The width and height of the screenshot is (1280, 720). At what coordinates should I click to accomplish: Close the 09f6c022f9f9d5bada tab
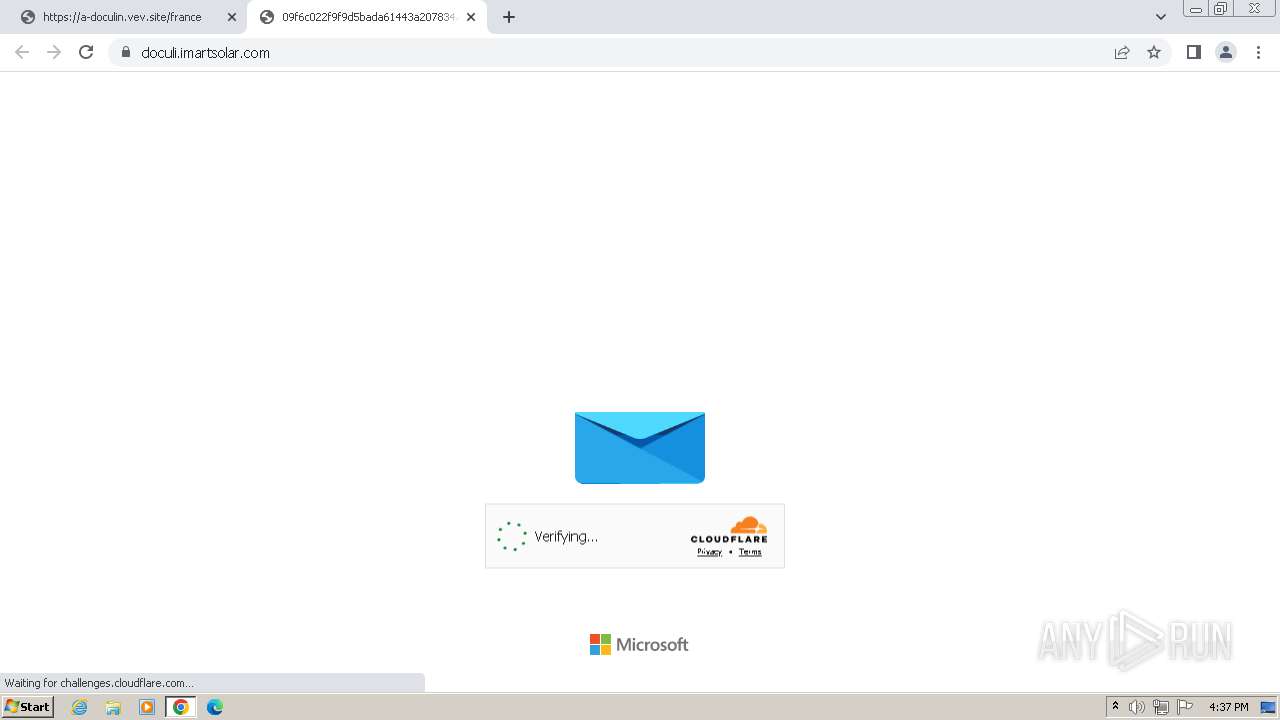pos(471,17)
